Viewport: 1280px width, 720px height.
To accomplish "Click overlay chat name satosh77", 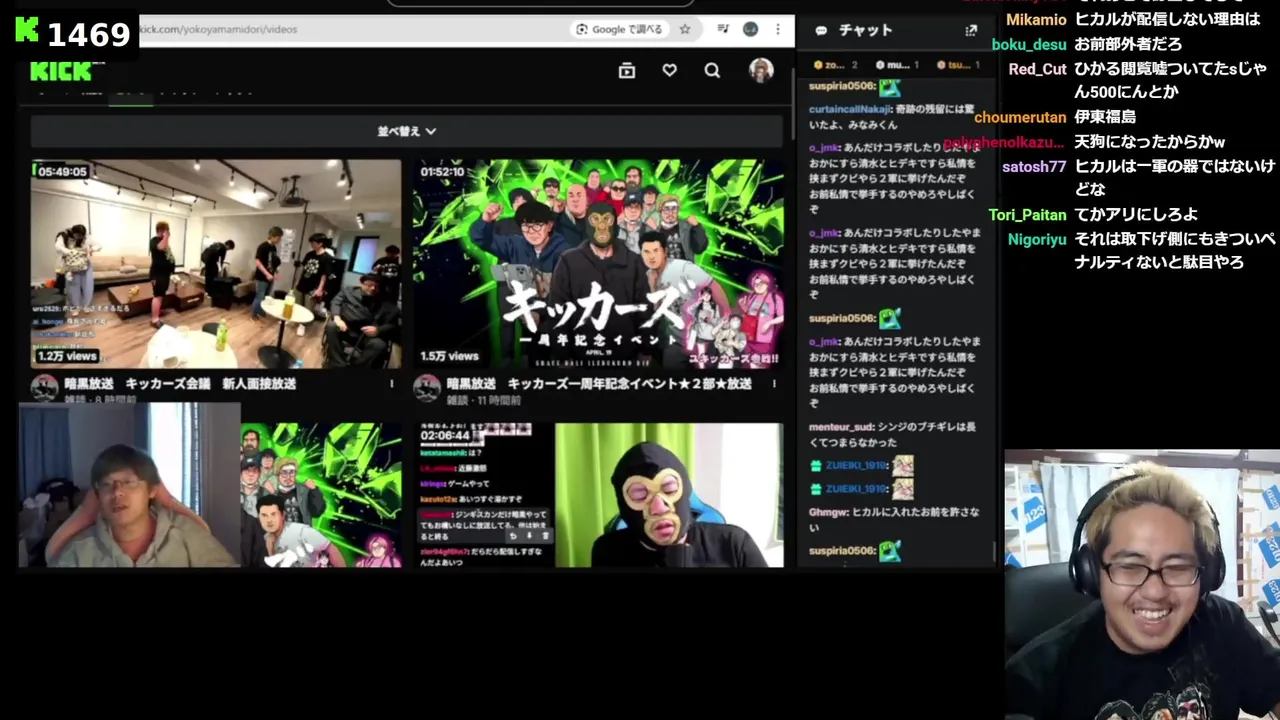I will [1034, 167].
